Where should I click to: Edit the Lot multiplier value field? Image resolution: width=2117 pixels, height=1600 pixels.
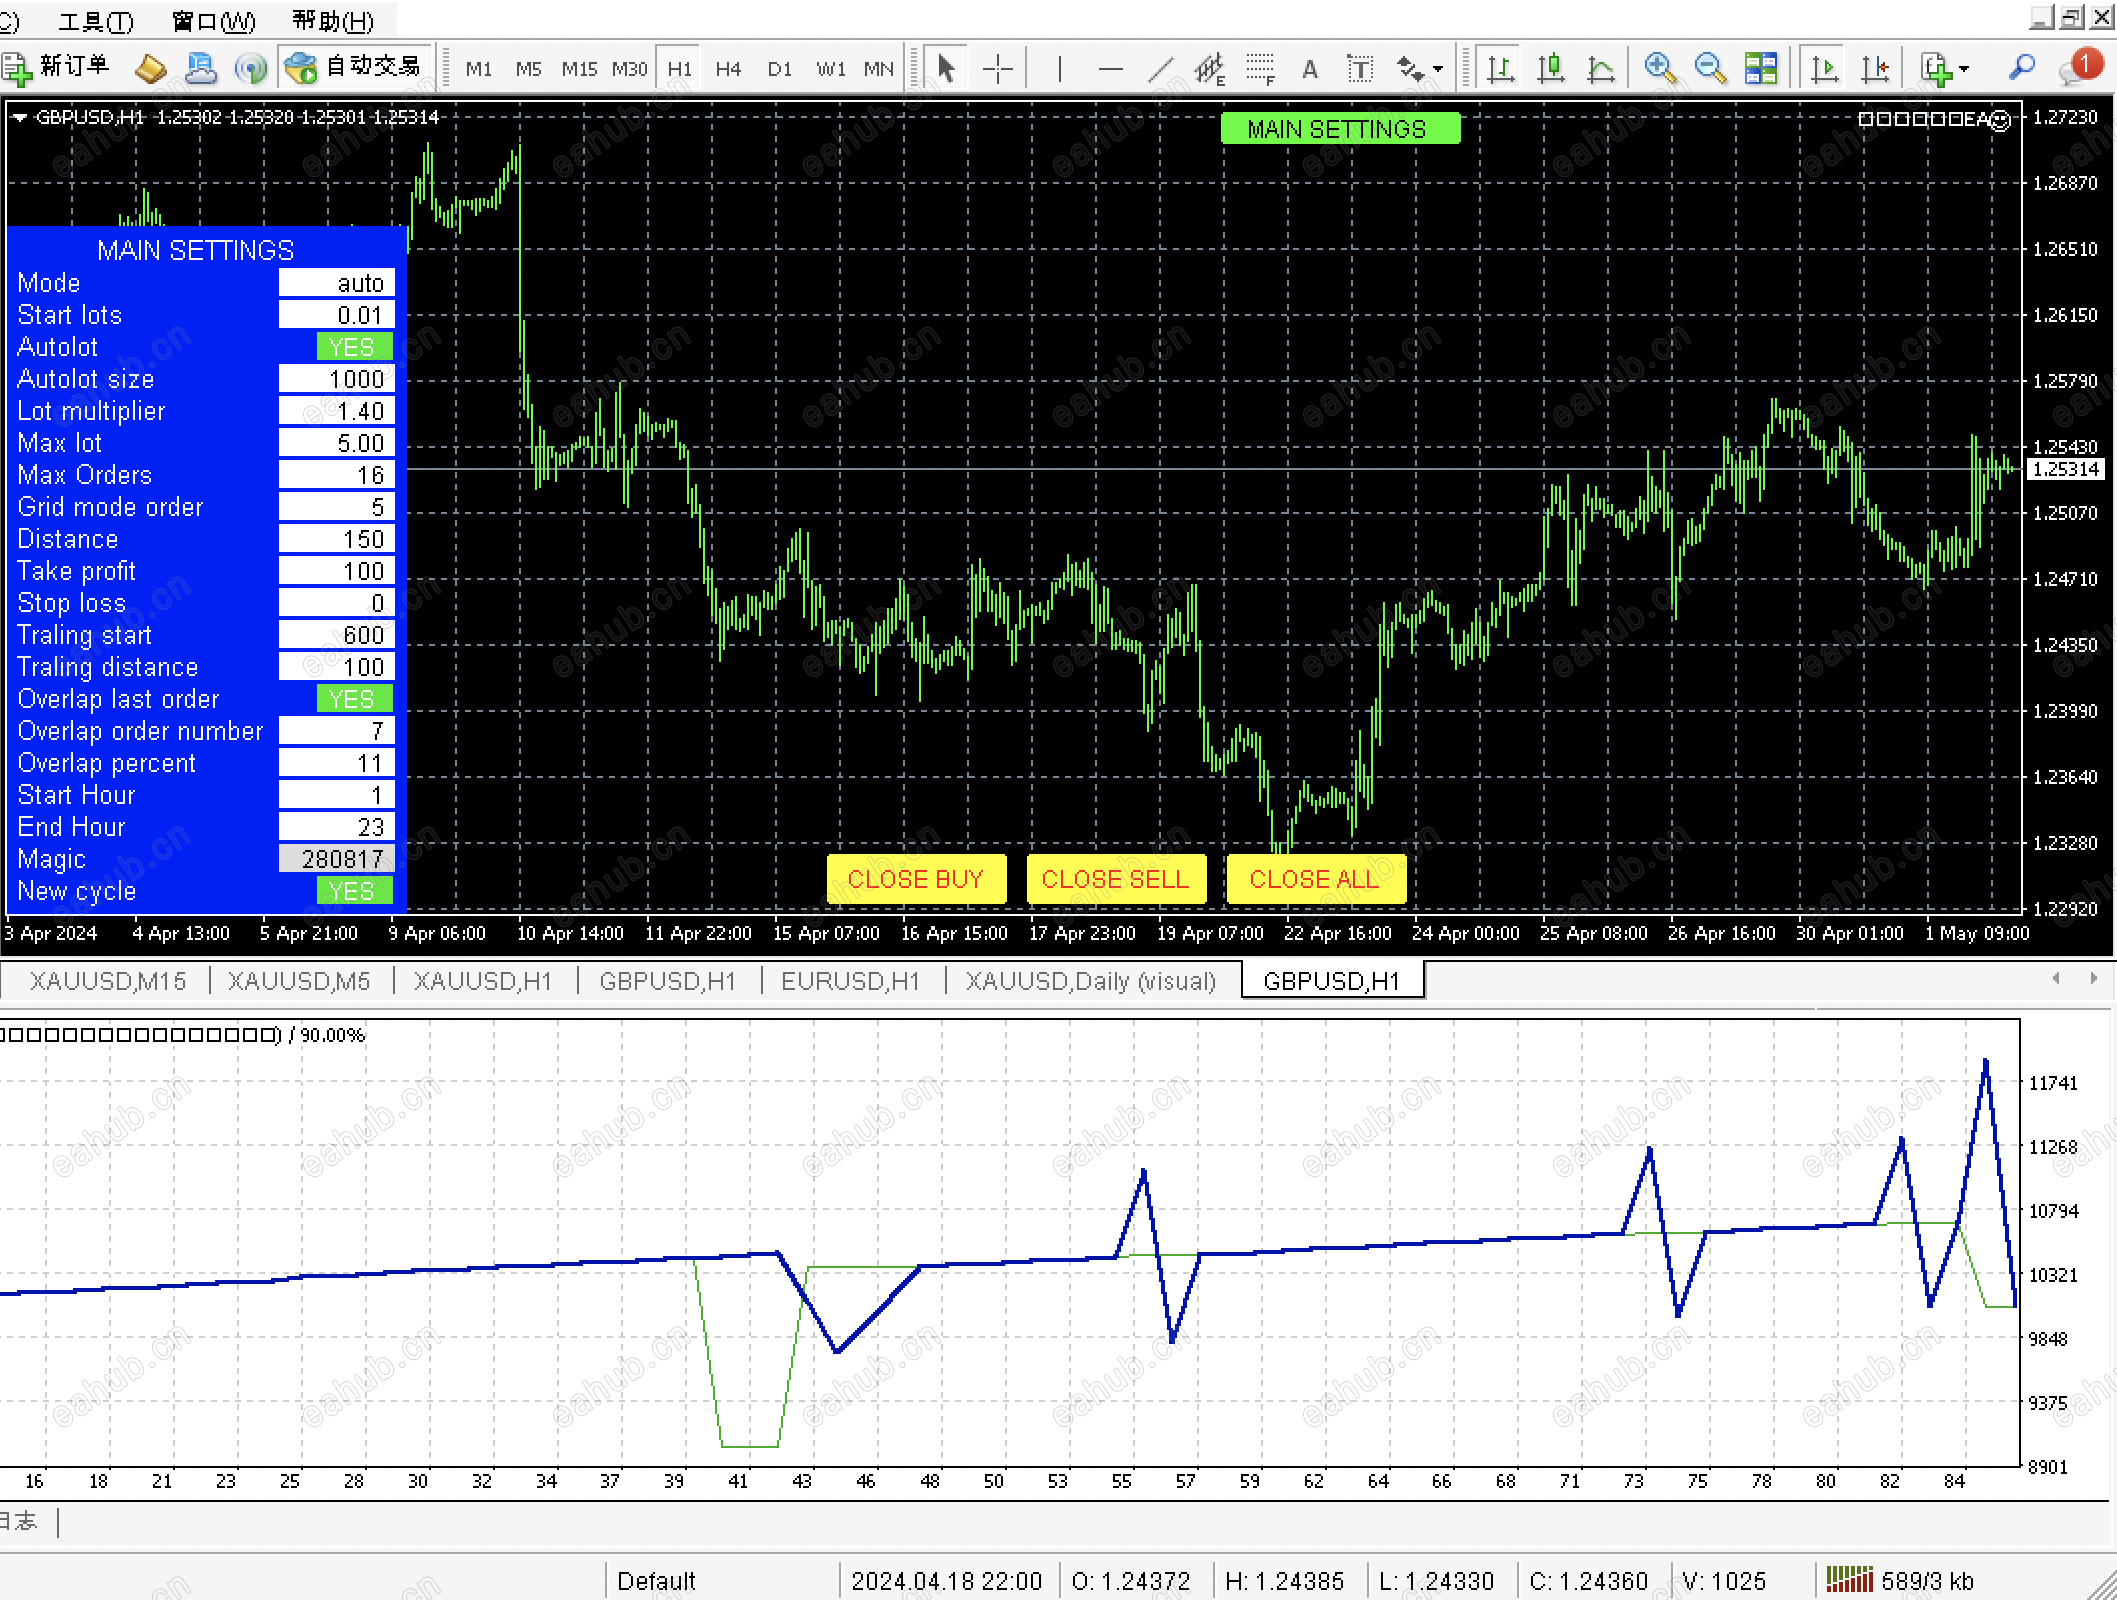pos(337,411)
